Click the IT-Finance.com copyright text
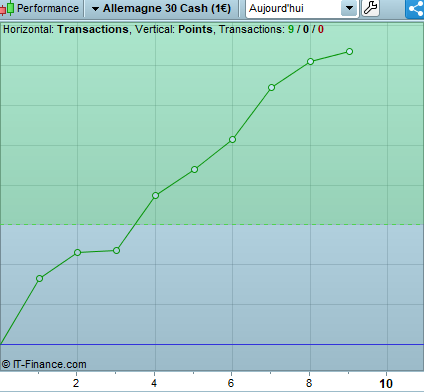This screenshot has height=392, width=424. 44,364
